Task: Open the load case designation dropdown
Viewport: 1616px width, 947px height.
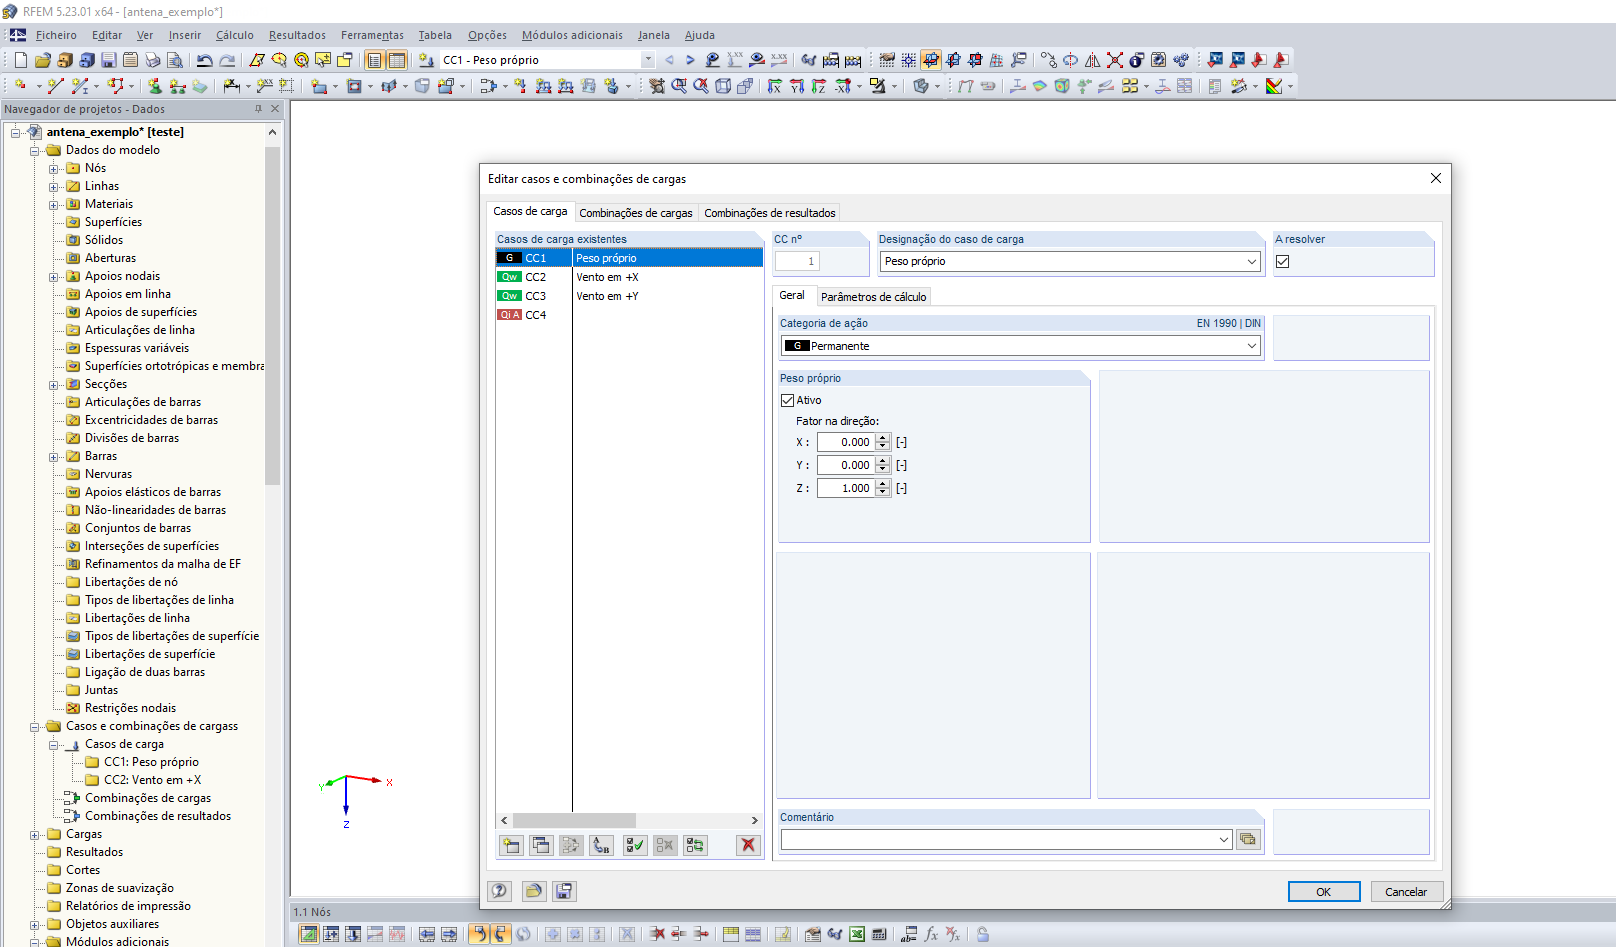Action: [1251, 261]
